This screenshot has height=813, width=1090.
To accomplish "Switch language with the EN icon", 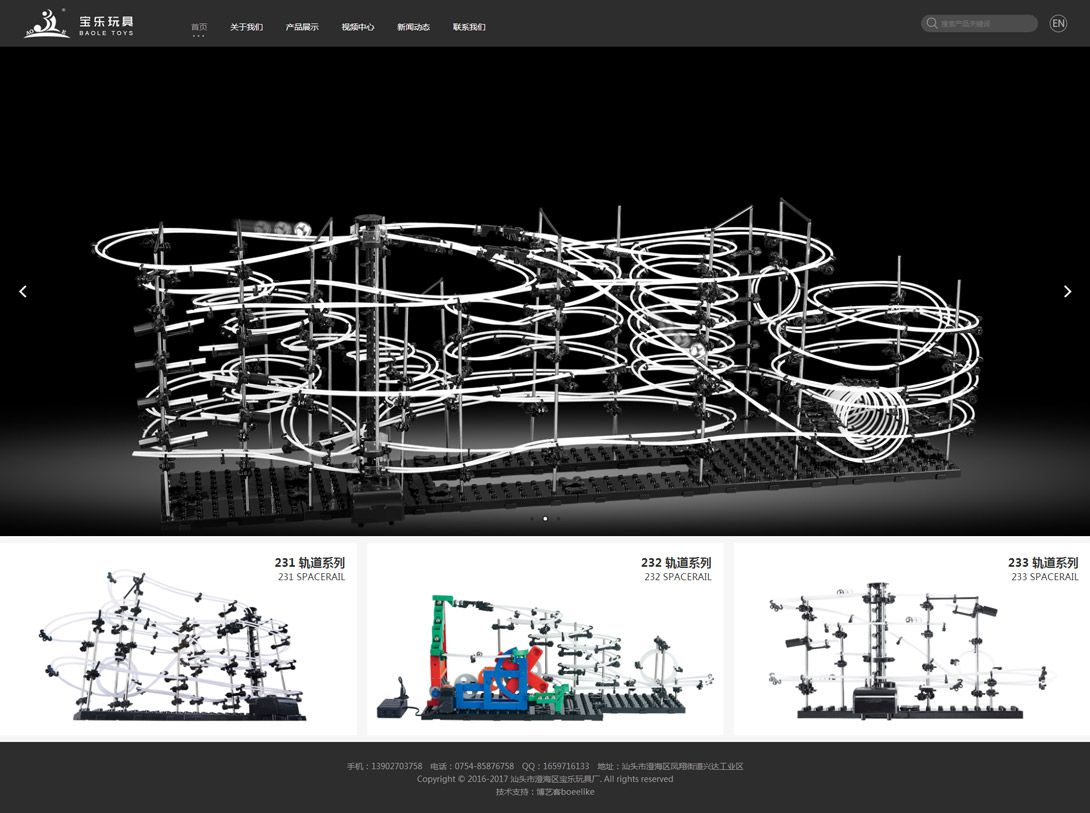I will [x=1058, y=23].
